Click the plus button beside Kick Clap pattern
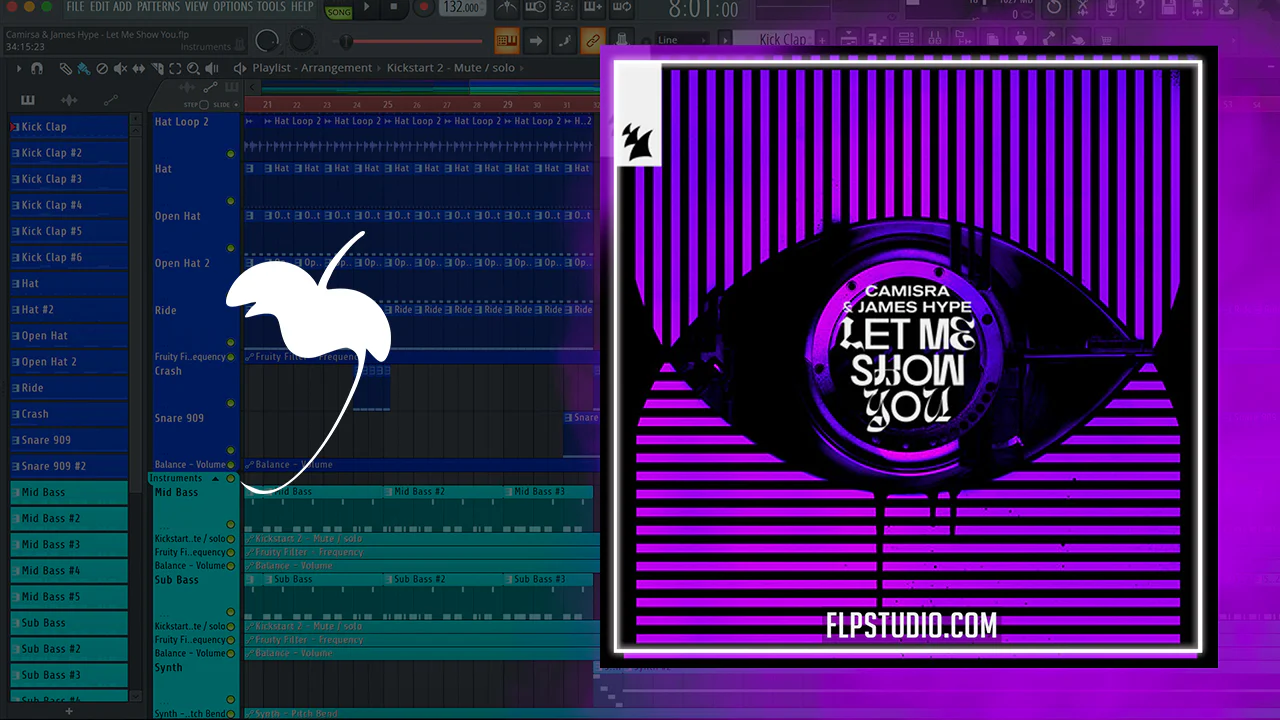The width and height of the screenshot is (1280, 720). point(821,41)
